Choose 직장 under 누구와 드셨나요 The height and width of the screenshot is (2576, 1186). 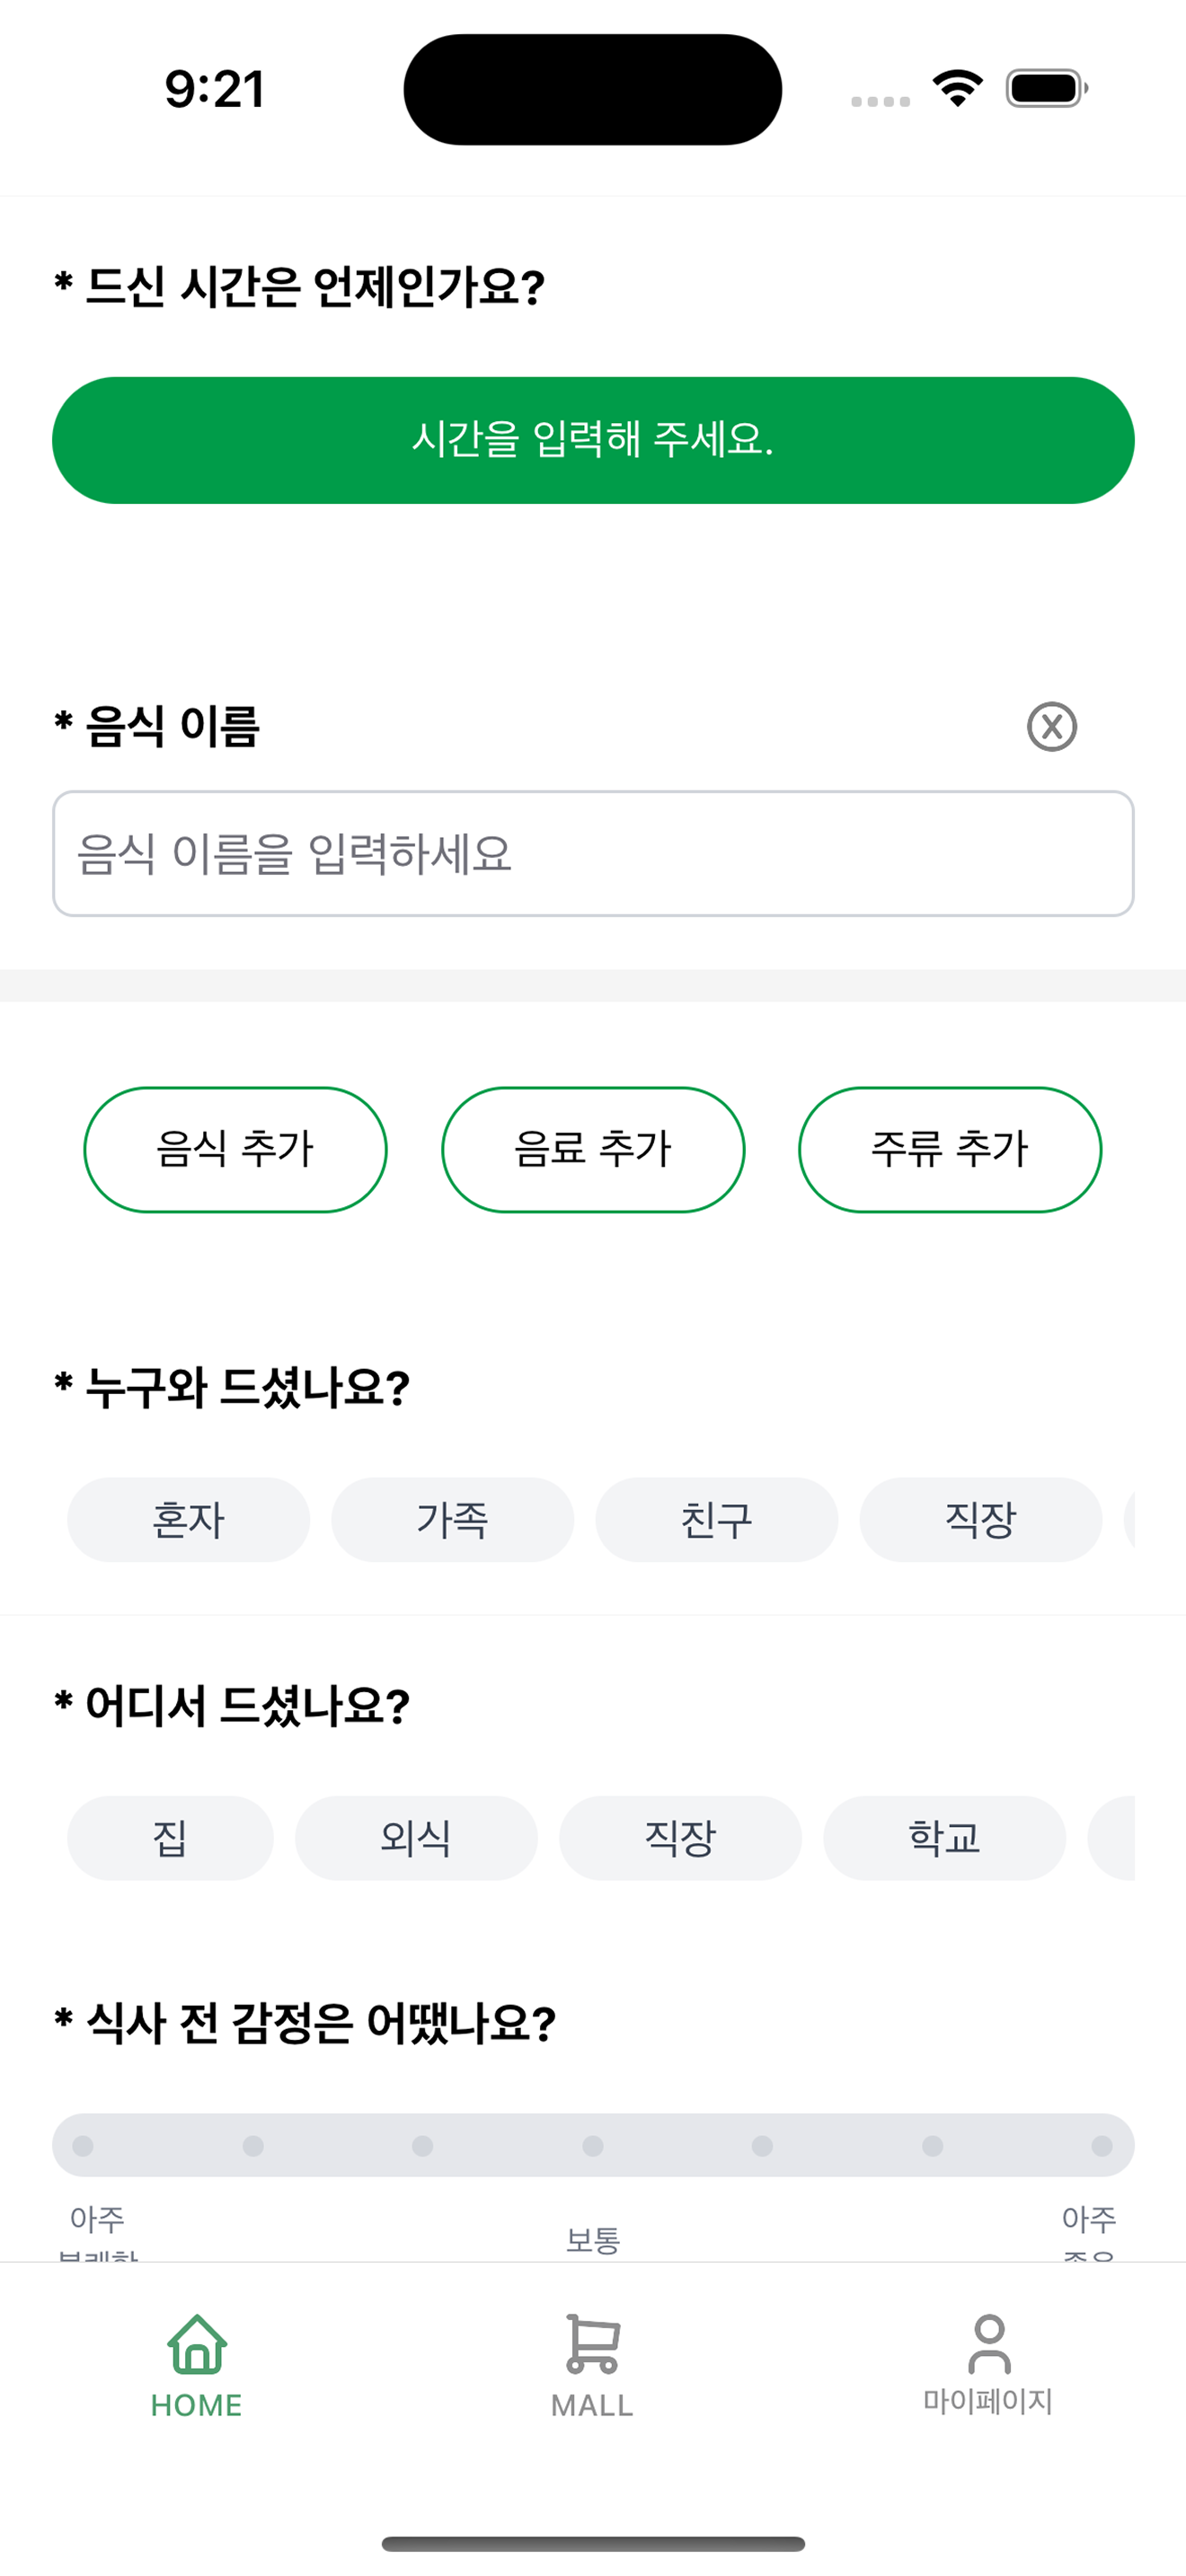tap(980, 1520)
